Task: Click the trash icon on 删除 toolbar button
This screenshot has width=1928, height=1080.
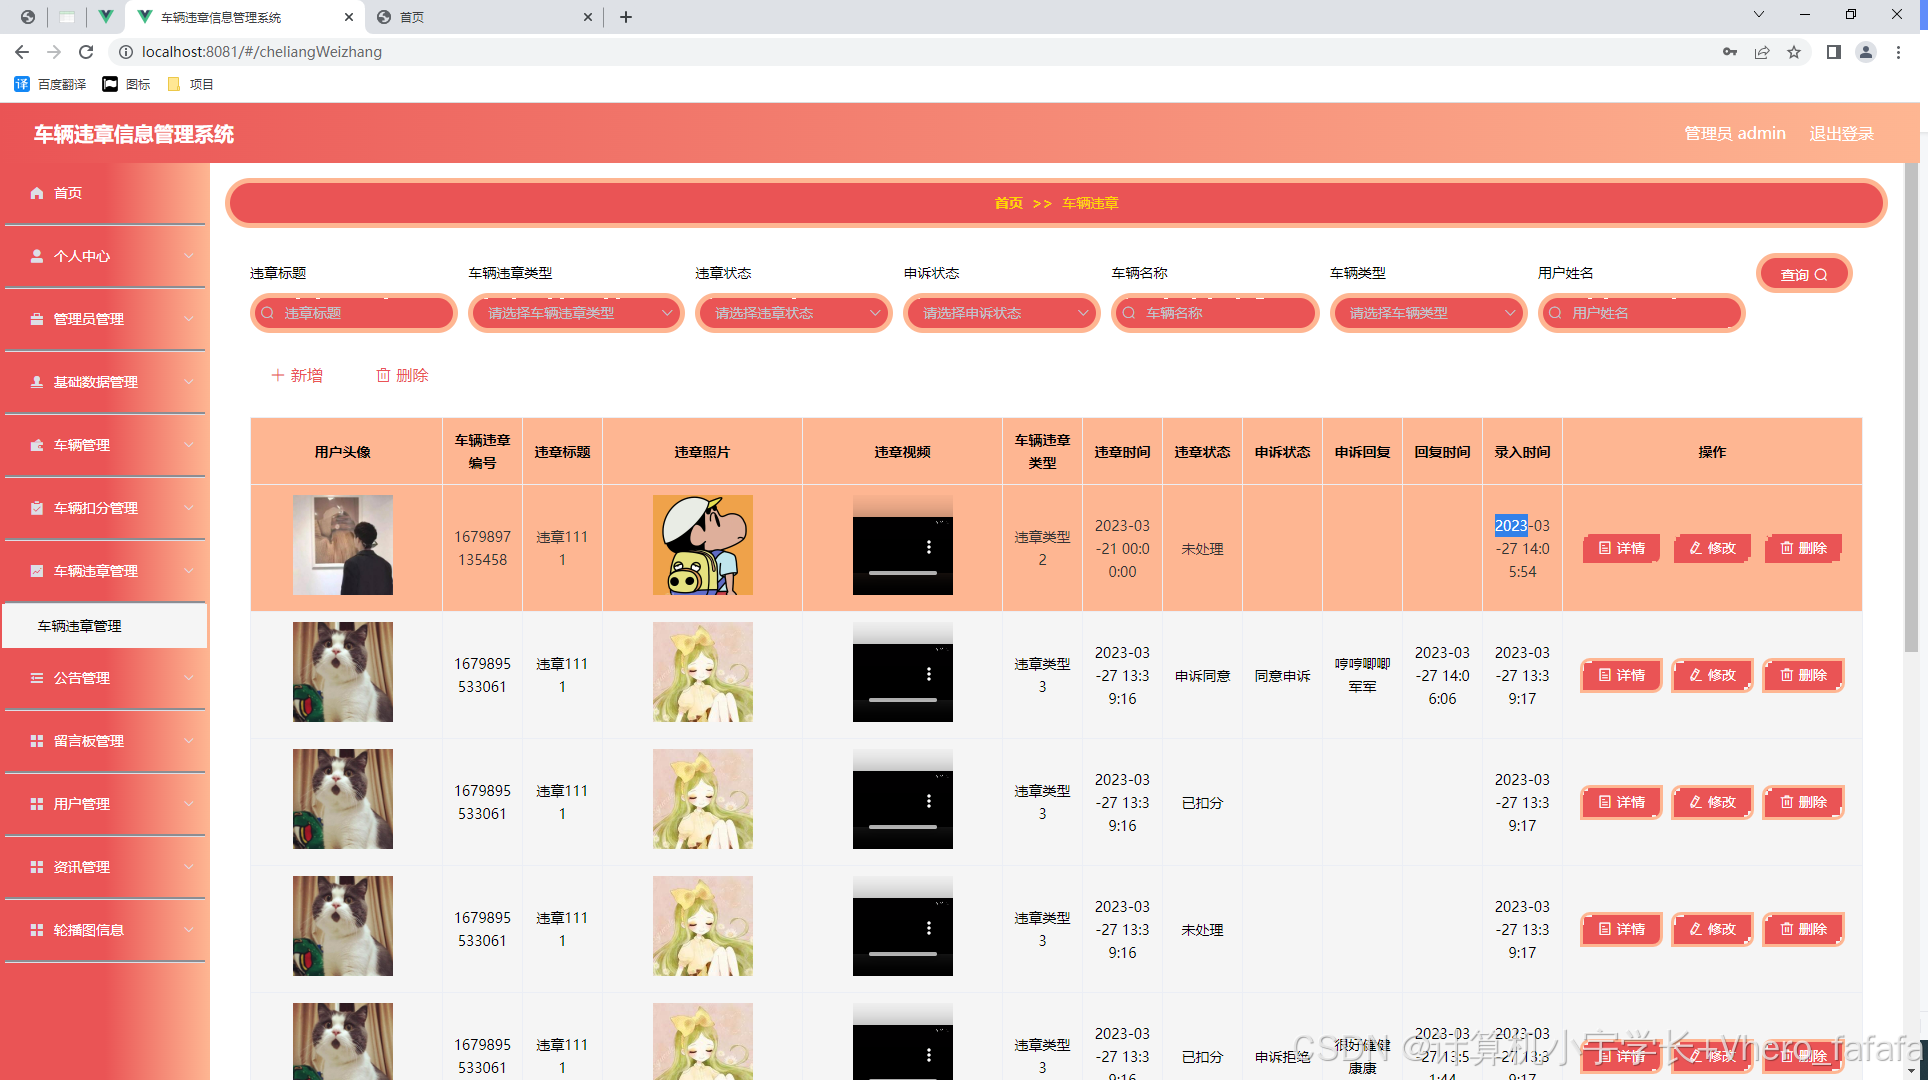Action: [x=383, y=375]
